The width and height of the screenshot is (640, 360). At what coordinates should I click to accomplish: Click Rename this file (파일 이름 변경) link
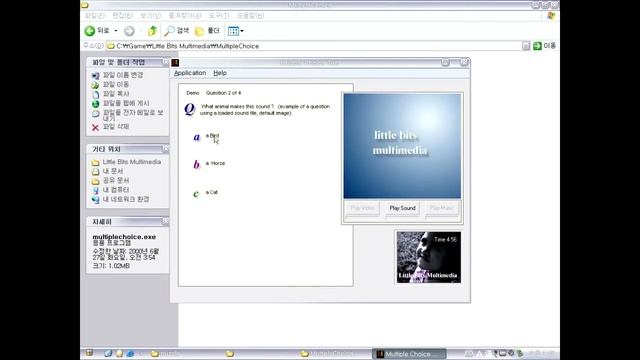click(123, 75)
